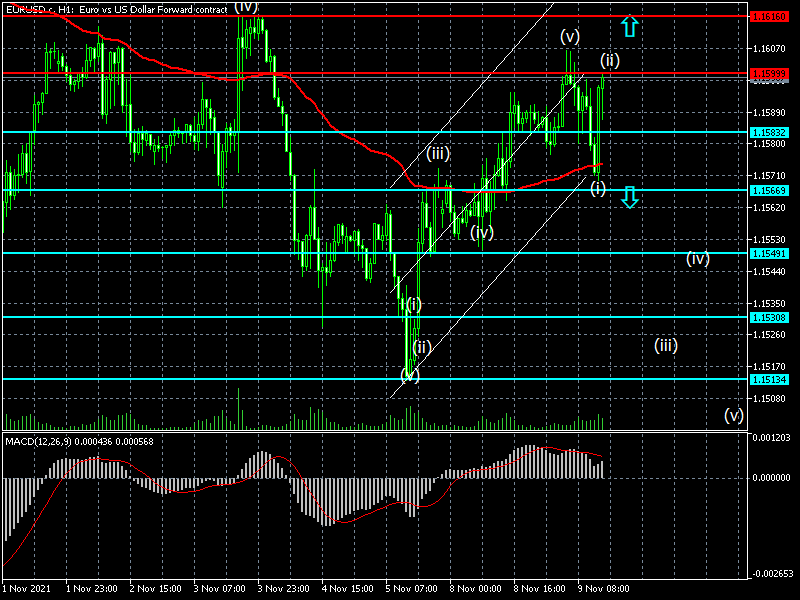Click the cyan up arrow near 1.16160
800x600 pixels.
tap(630, 27)
